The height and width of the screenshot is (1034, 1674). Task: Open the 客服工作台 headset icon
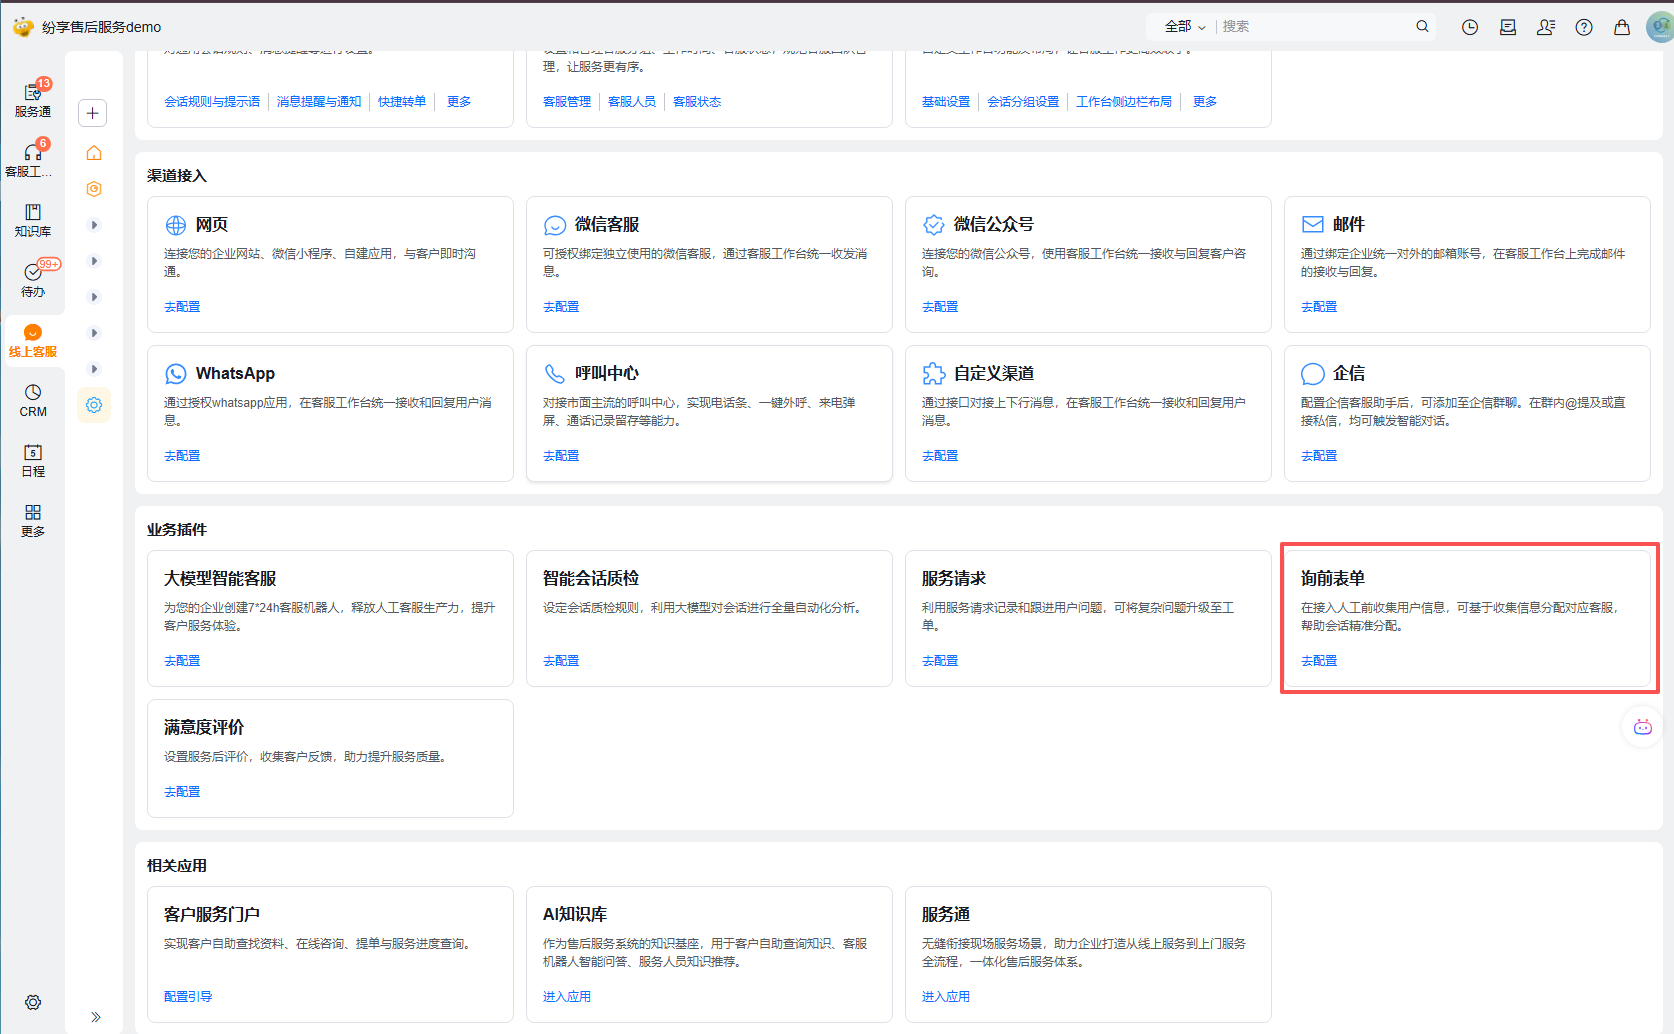pos(33,160)
